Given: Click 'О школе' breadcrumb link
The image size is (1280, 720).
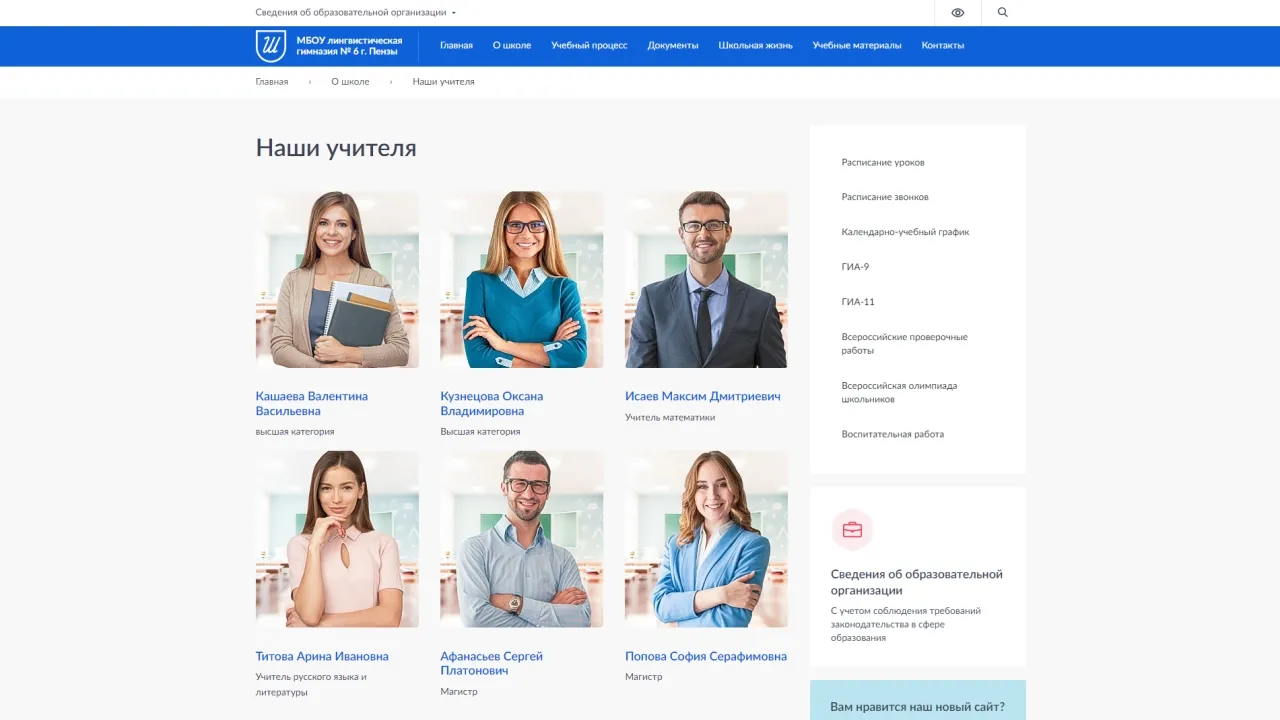Looking at the screenshot, I should (x=350, y=82).
